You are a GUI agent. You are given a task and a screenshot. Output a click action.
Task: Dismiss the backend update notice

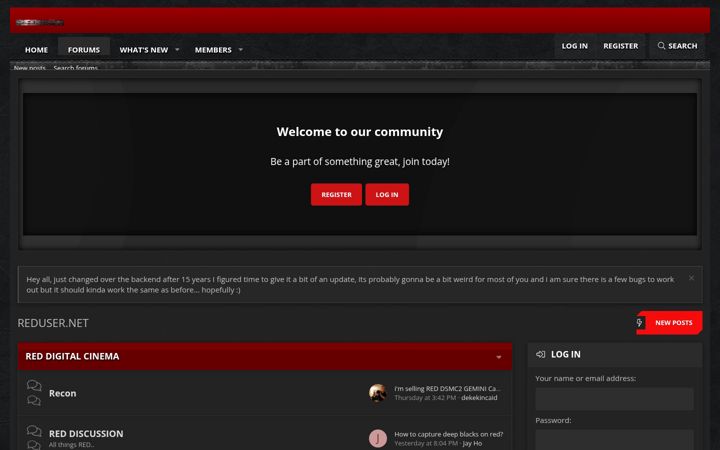pyautogui.click(x=691, y=278)
